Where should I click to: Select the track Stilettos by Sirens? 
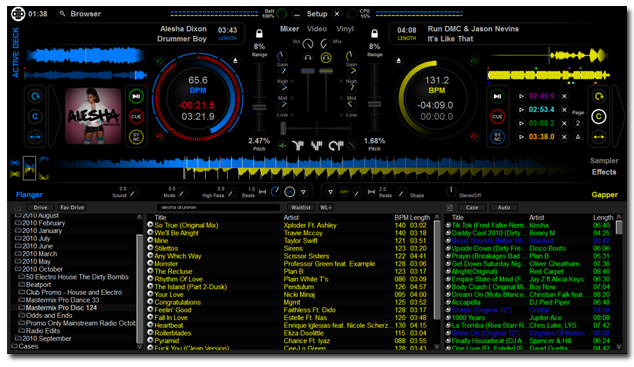pyautogui.click(x=290, y=248)
